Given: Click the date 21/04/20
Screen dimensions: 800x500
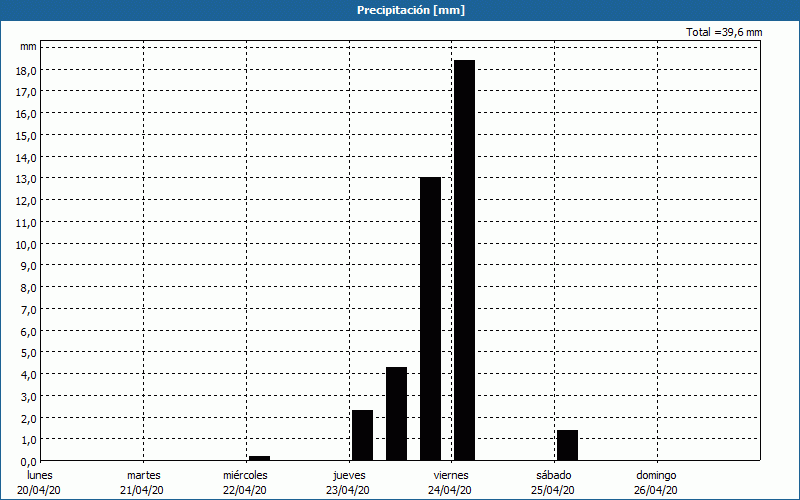Looking at the screenshot, I should tap(142, 490).
